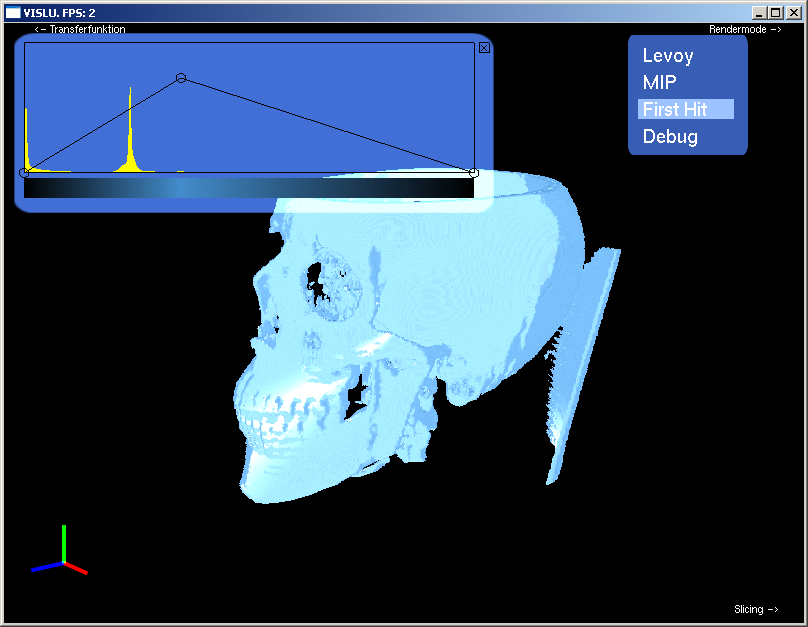Collapse the Transferfunktion panel via its label

[80, 29]
